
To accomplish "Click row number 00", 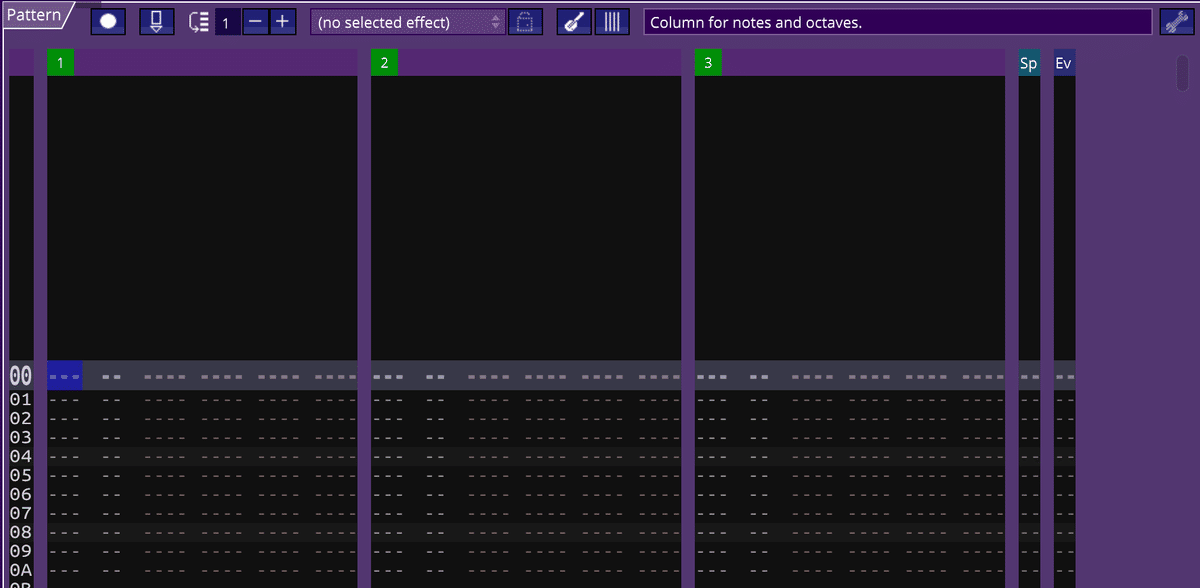I will coord(21,376).
